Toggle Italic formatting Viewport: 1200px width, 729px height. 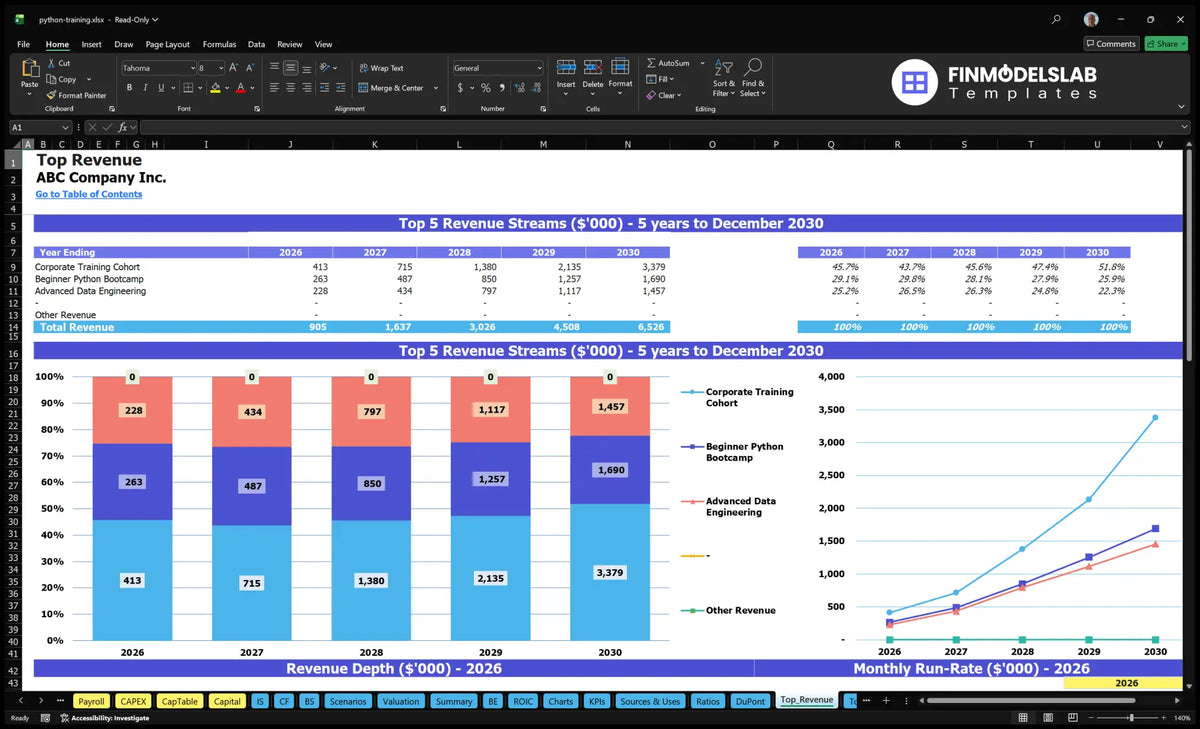(145, 88)
